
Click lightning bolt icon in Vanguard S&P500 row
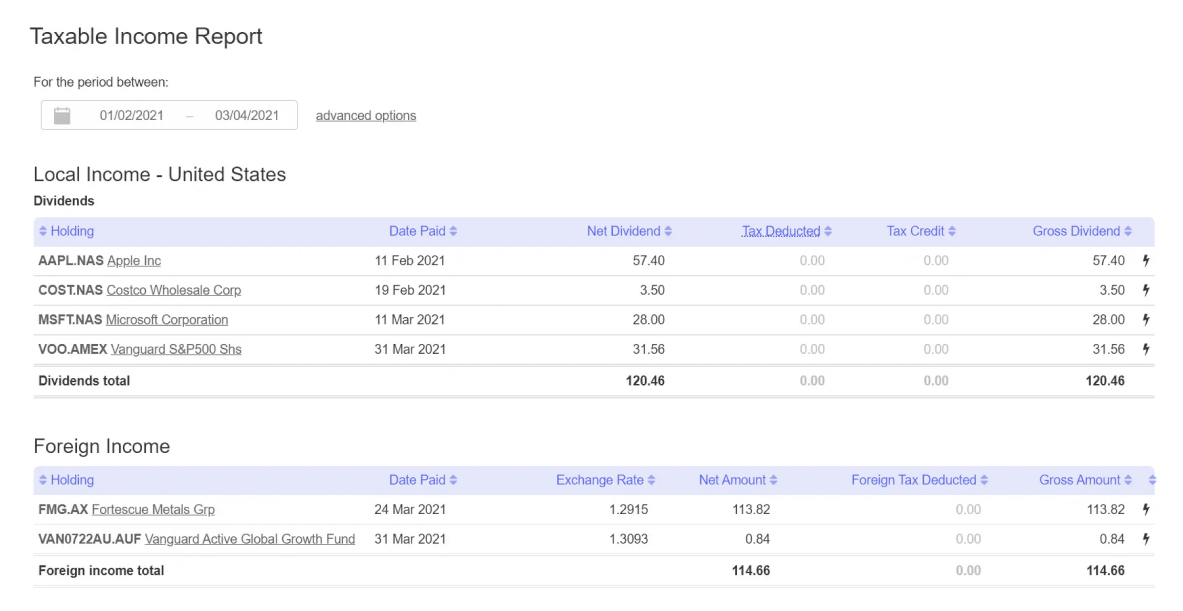[1146, 349]
